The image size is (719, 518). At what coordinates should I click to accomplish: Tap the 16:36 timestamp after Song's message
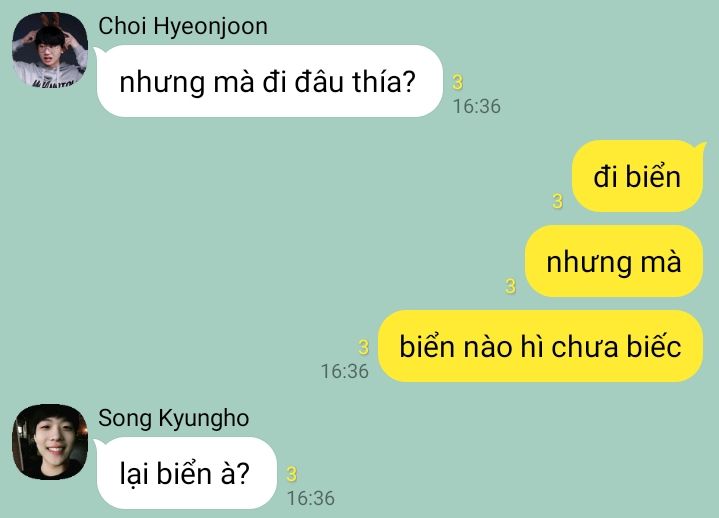pyautogui.click(x=311, y=498)
